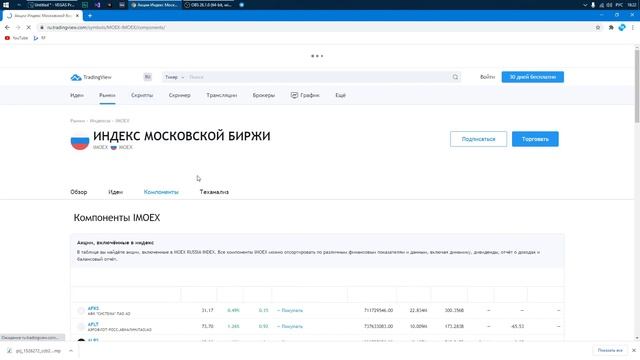
Task: Switch to the Теханализ tab
Action: 214,192
